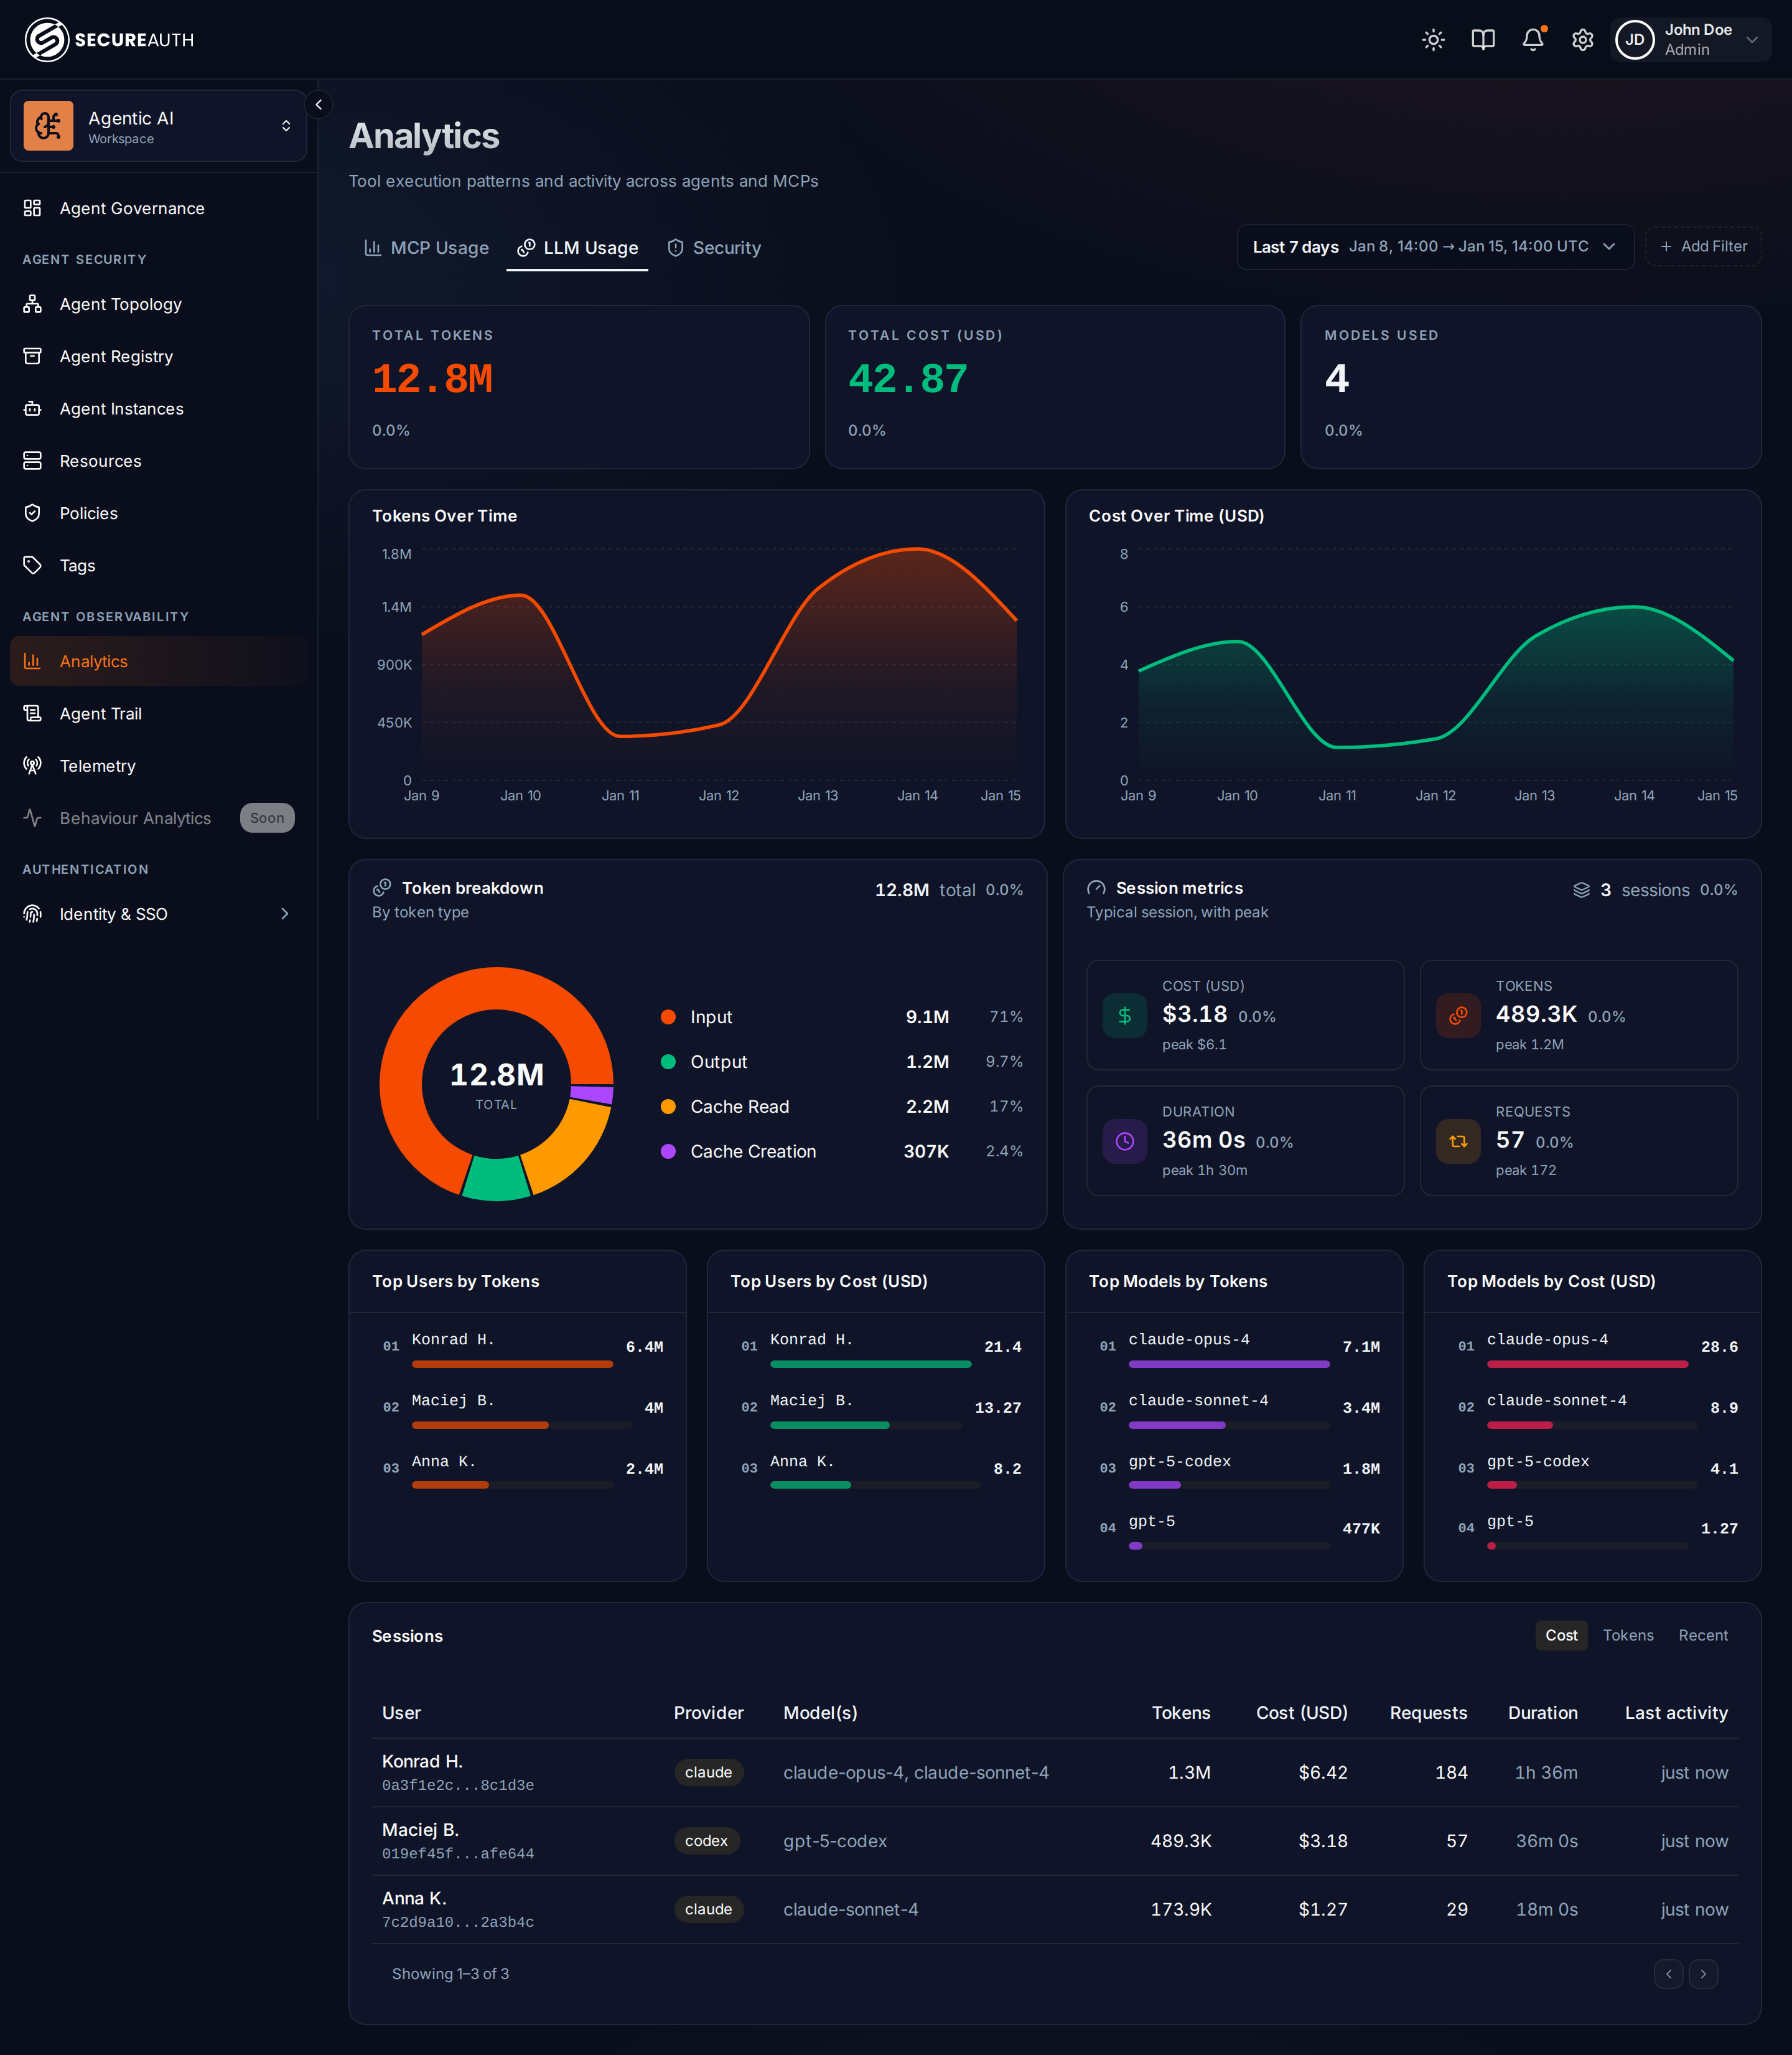This screenshot has height=2055, width=1792.
Task: Click the Cost dollar sign icon
Action: pos(1125,1016)
